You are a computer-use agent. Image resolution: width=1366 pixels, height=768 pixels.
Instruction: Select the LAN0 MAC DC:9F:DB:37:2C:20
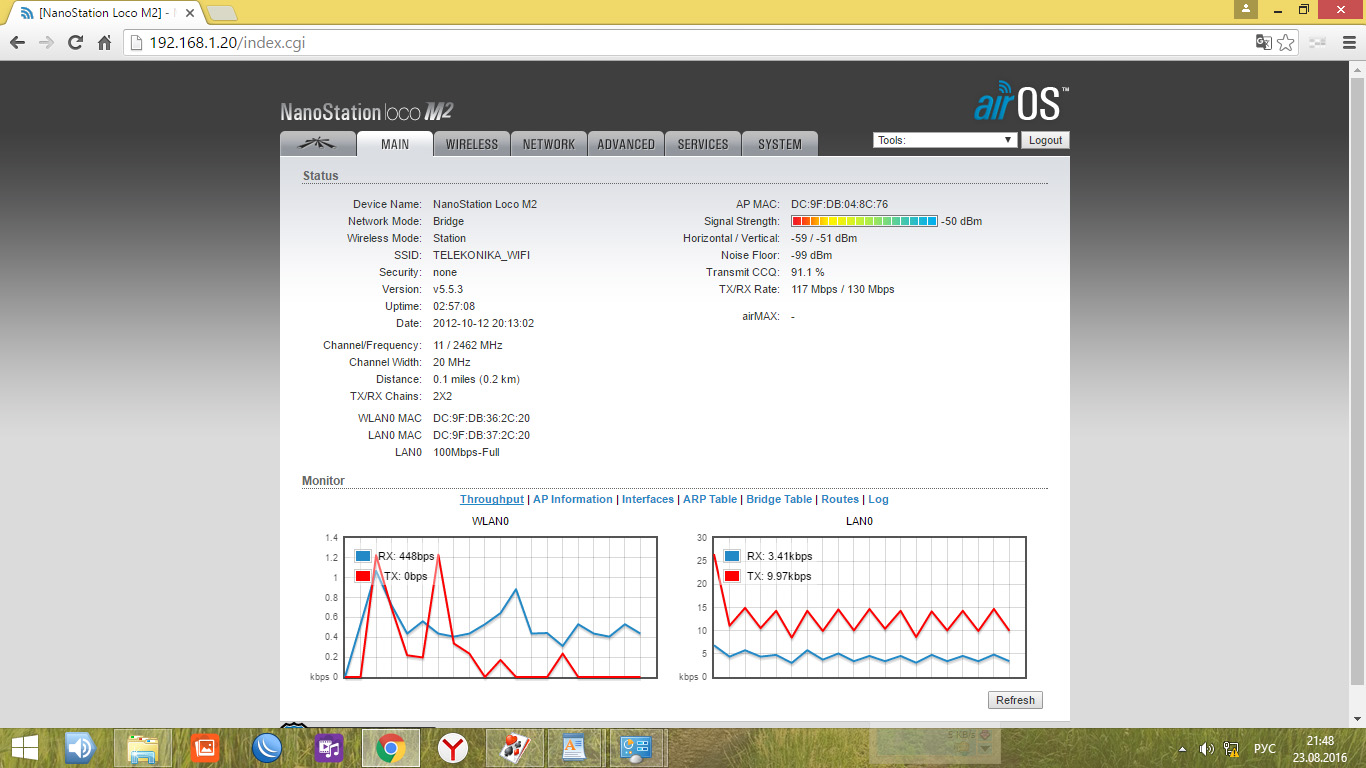(481, 435)
